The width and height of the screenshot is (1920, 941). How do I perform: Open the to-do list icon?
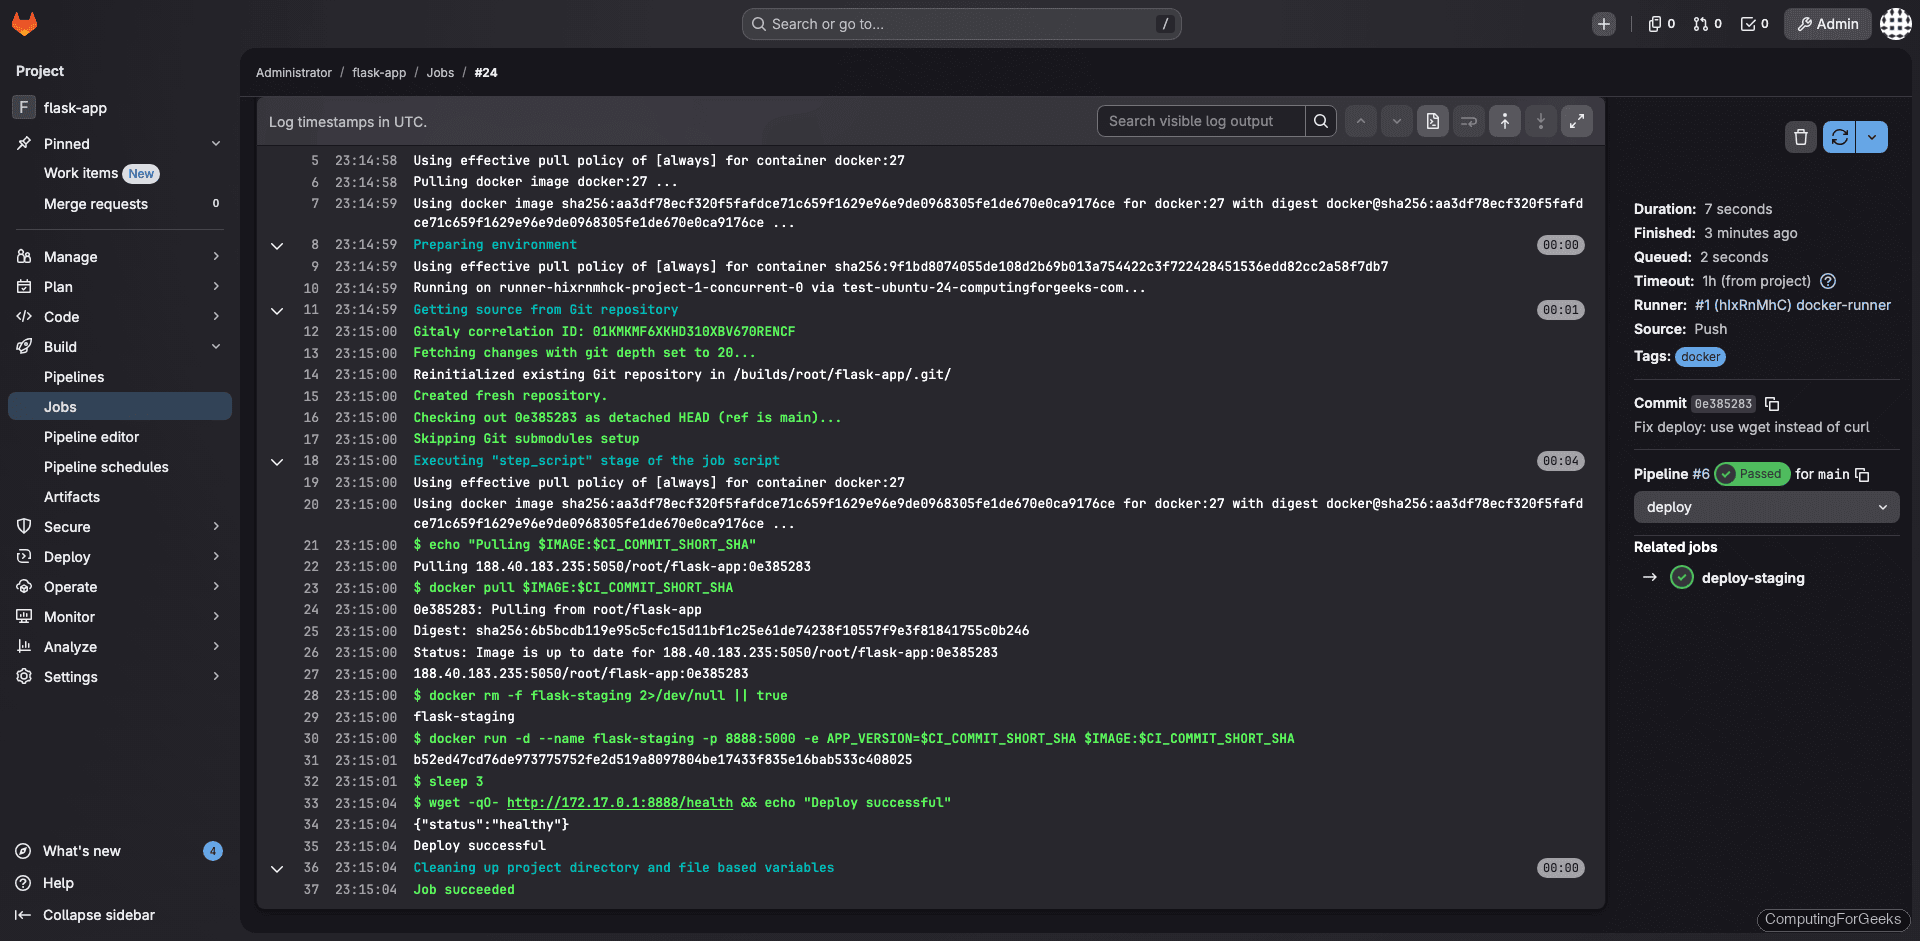click(x=1753, y=23)
